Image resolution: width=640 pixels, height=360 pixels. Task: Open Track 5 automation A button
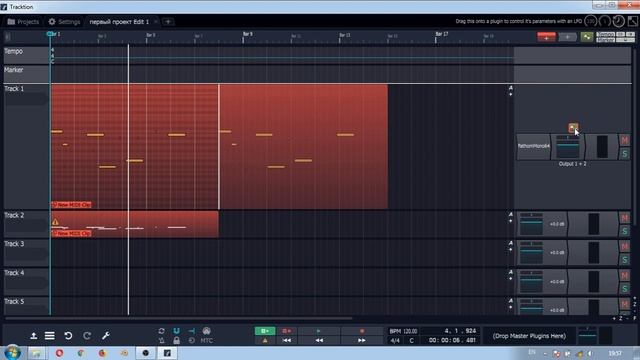510,301
